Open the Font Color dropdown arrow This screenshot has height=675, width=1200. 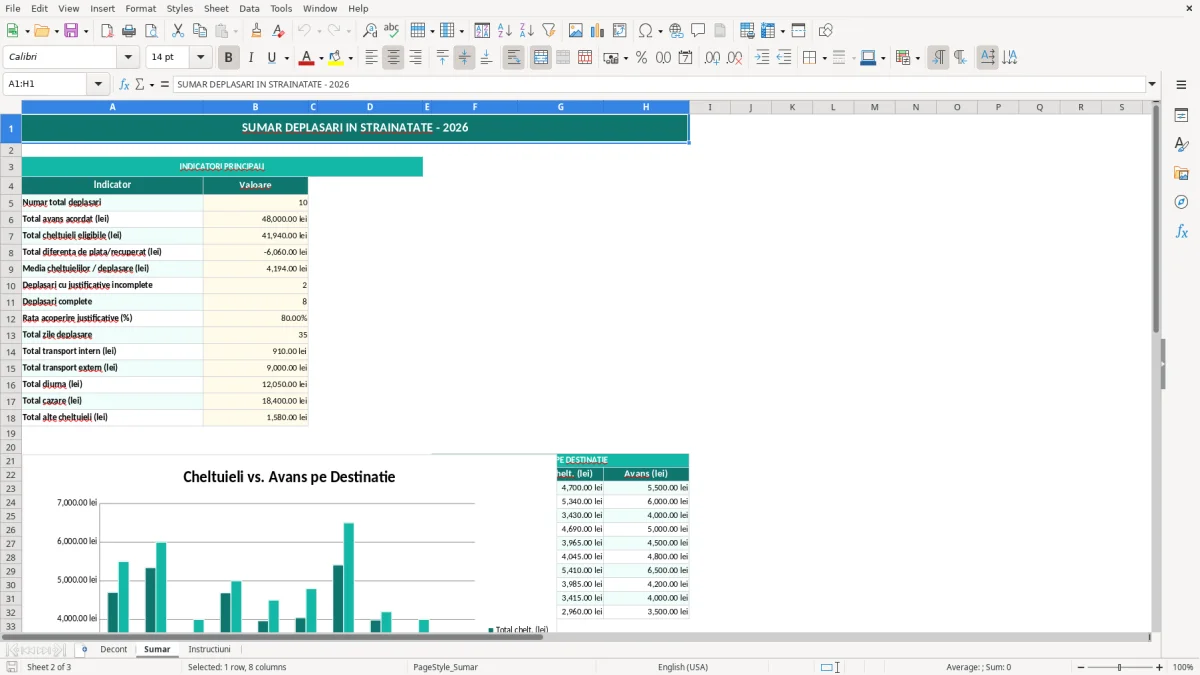tap(321, 58)
